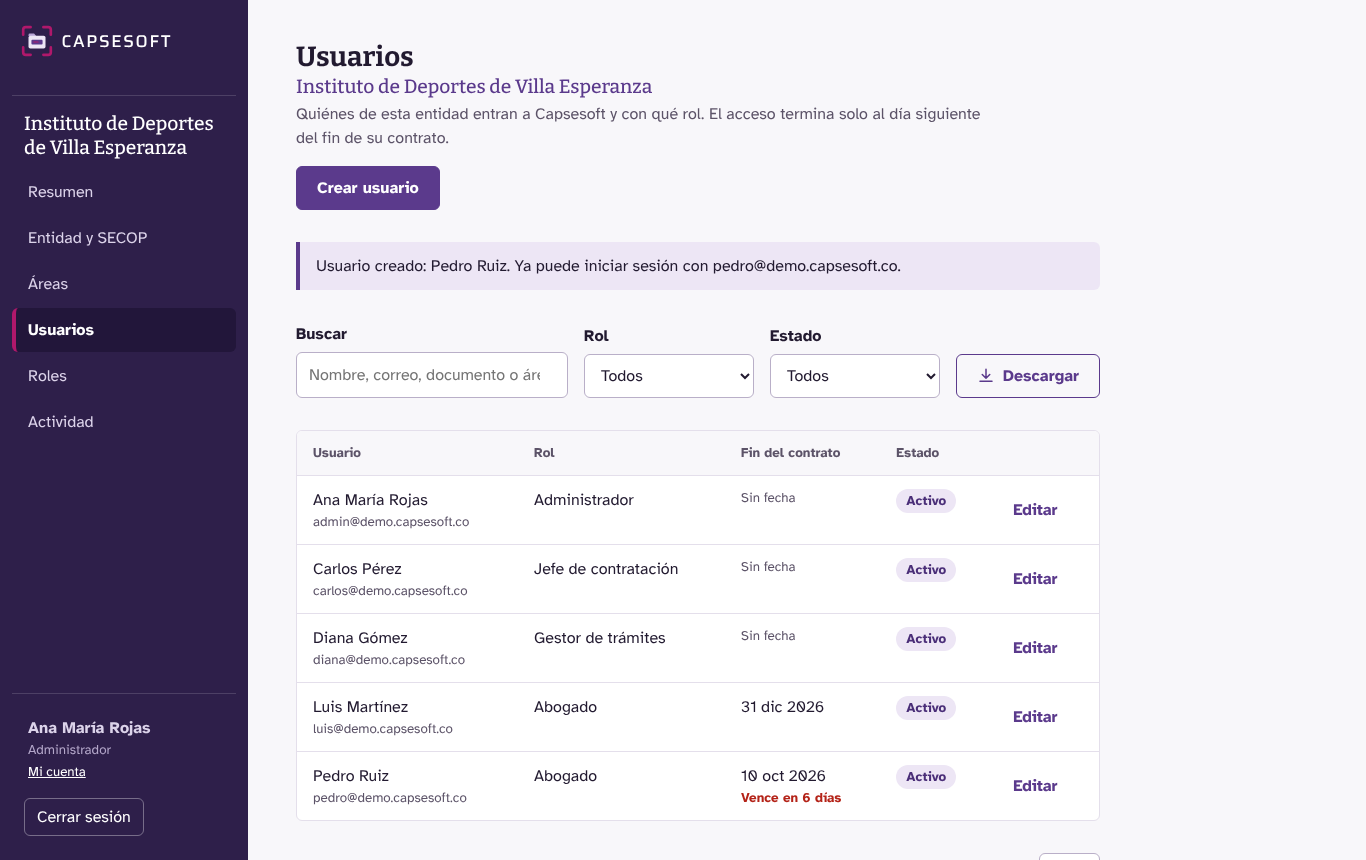The height and width of the screenshot is (860, 1366).
Task: Click the Activo badge for Pedro Ruiz
Action: (x=926, y=777)
